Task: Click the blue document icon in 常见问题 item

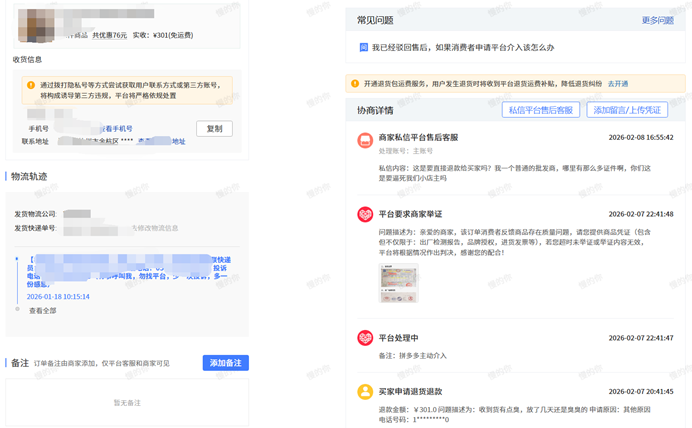Action: coord(364,47)
